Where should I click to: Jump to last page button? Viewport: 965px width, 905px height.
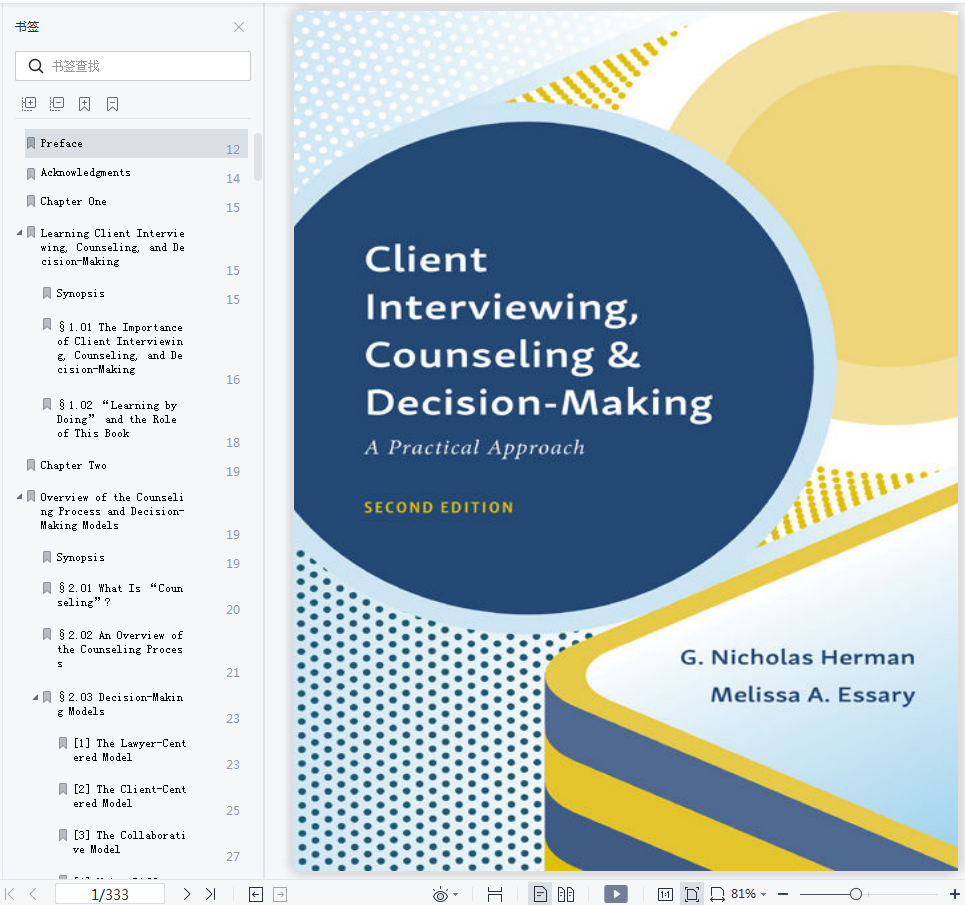pyautogui.click(x=210, y=894)
